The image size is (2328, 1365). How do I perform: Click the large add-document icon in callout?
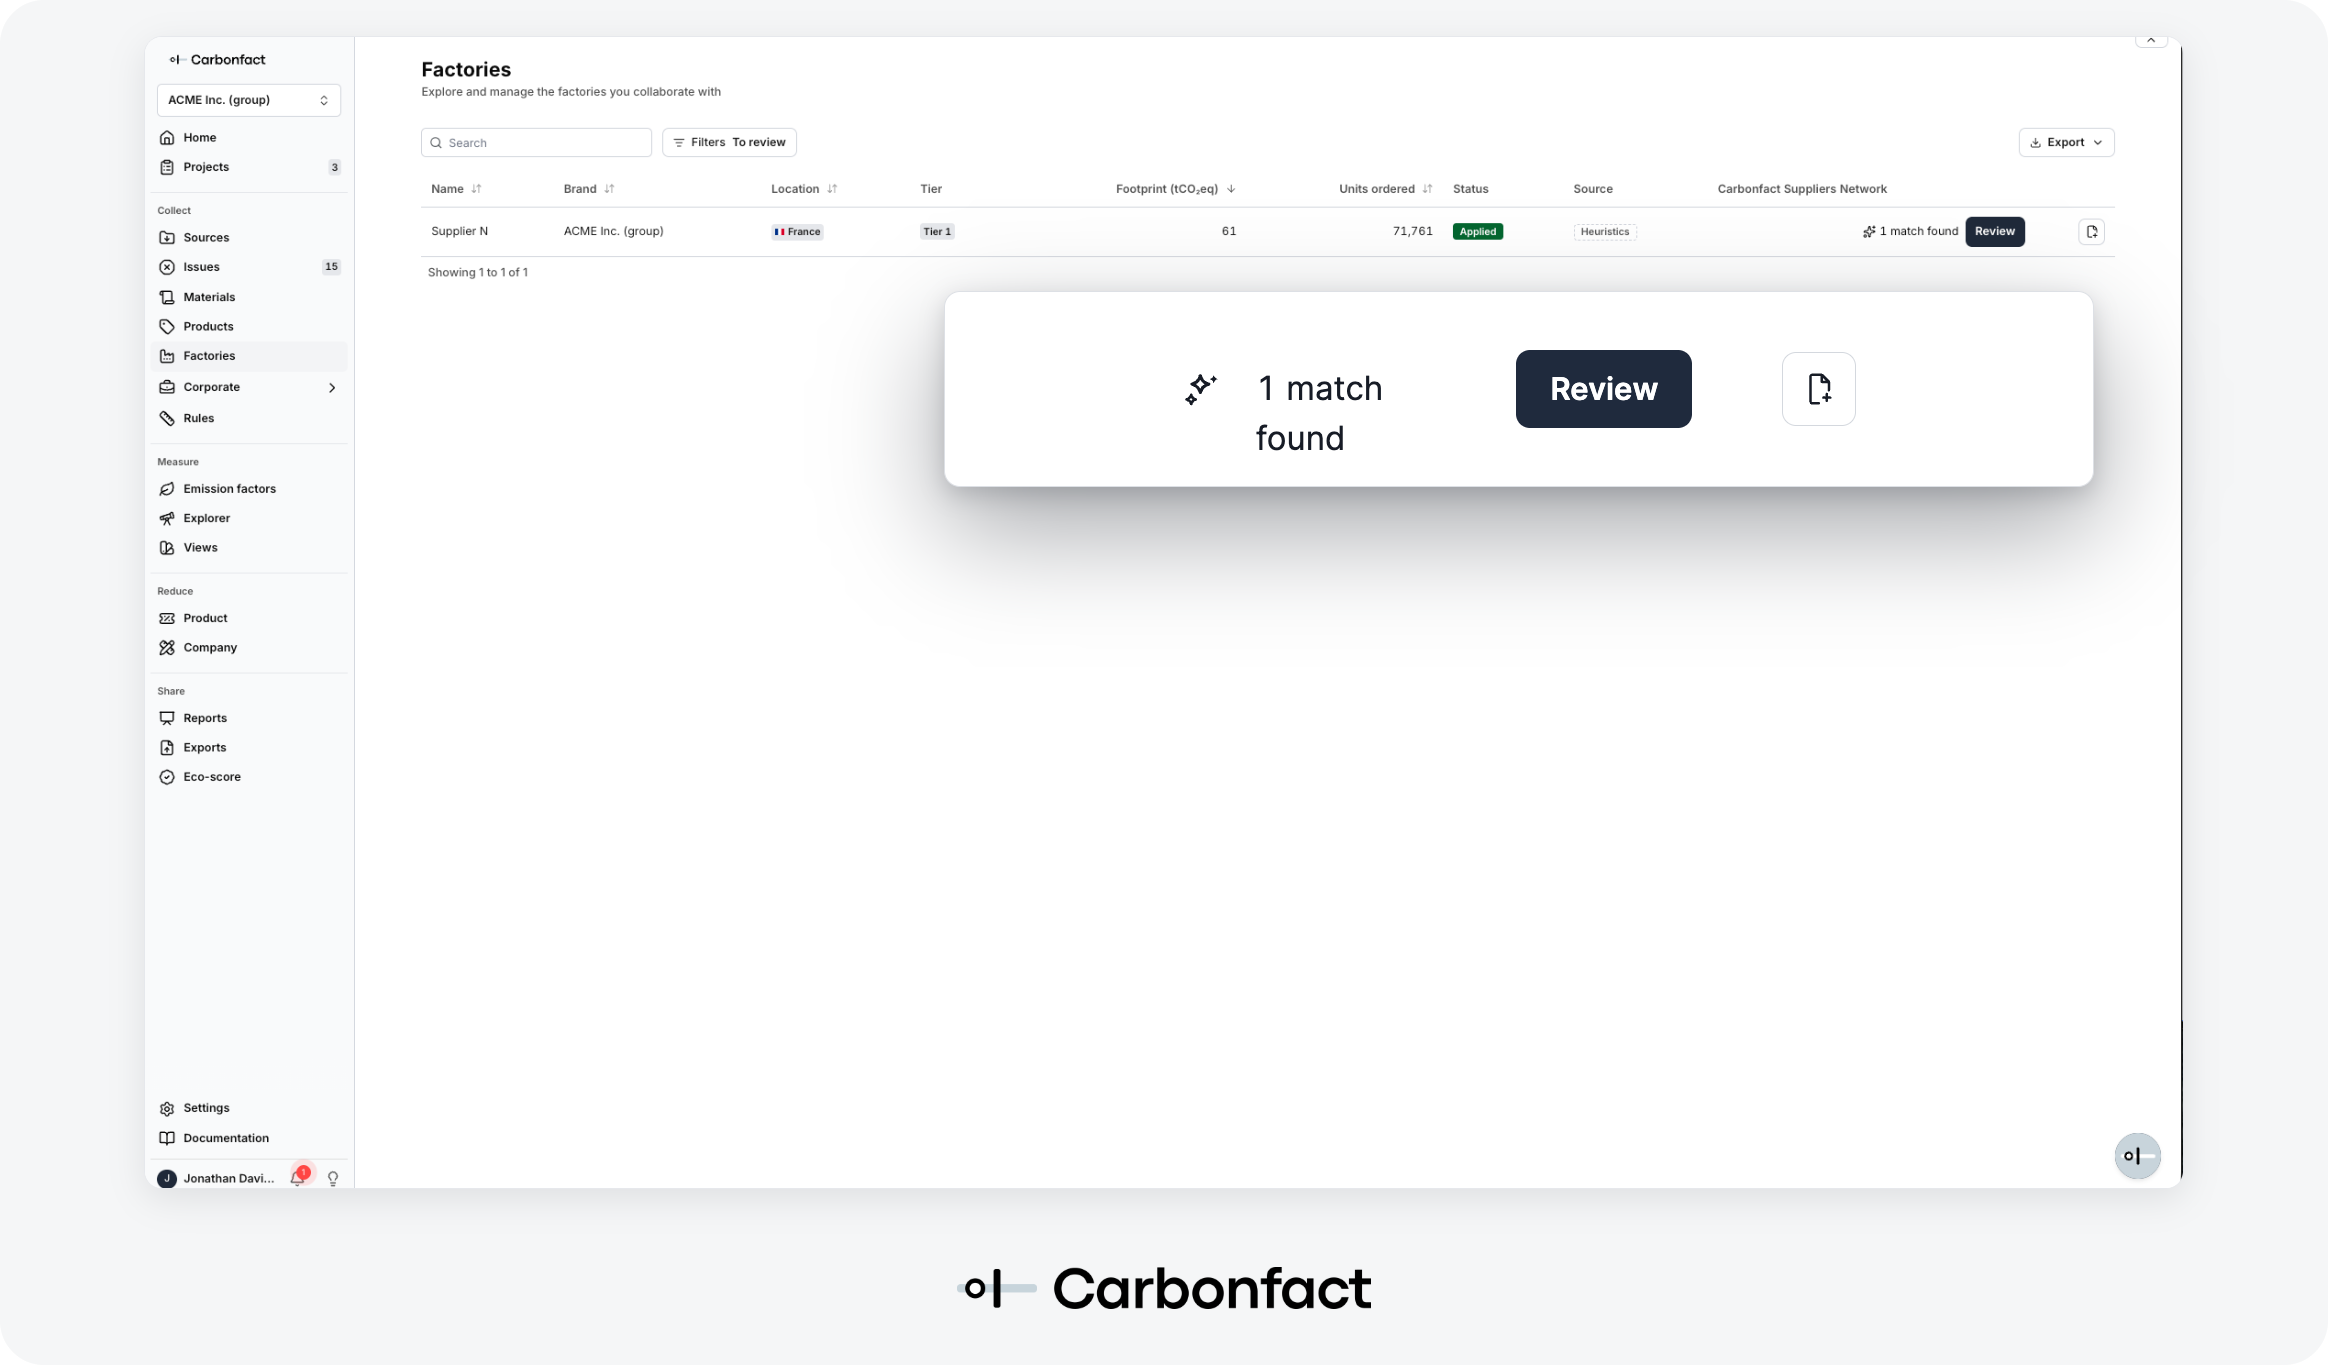(x=1819, y=389)
